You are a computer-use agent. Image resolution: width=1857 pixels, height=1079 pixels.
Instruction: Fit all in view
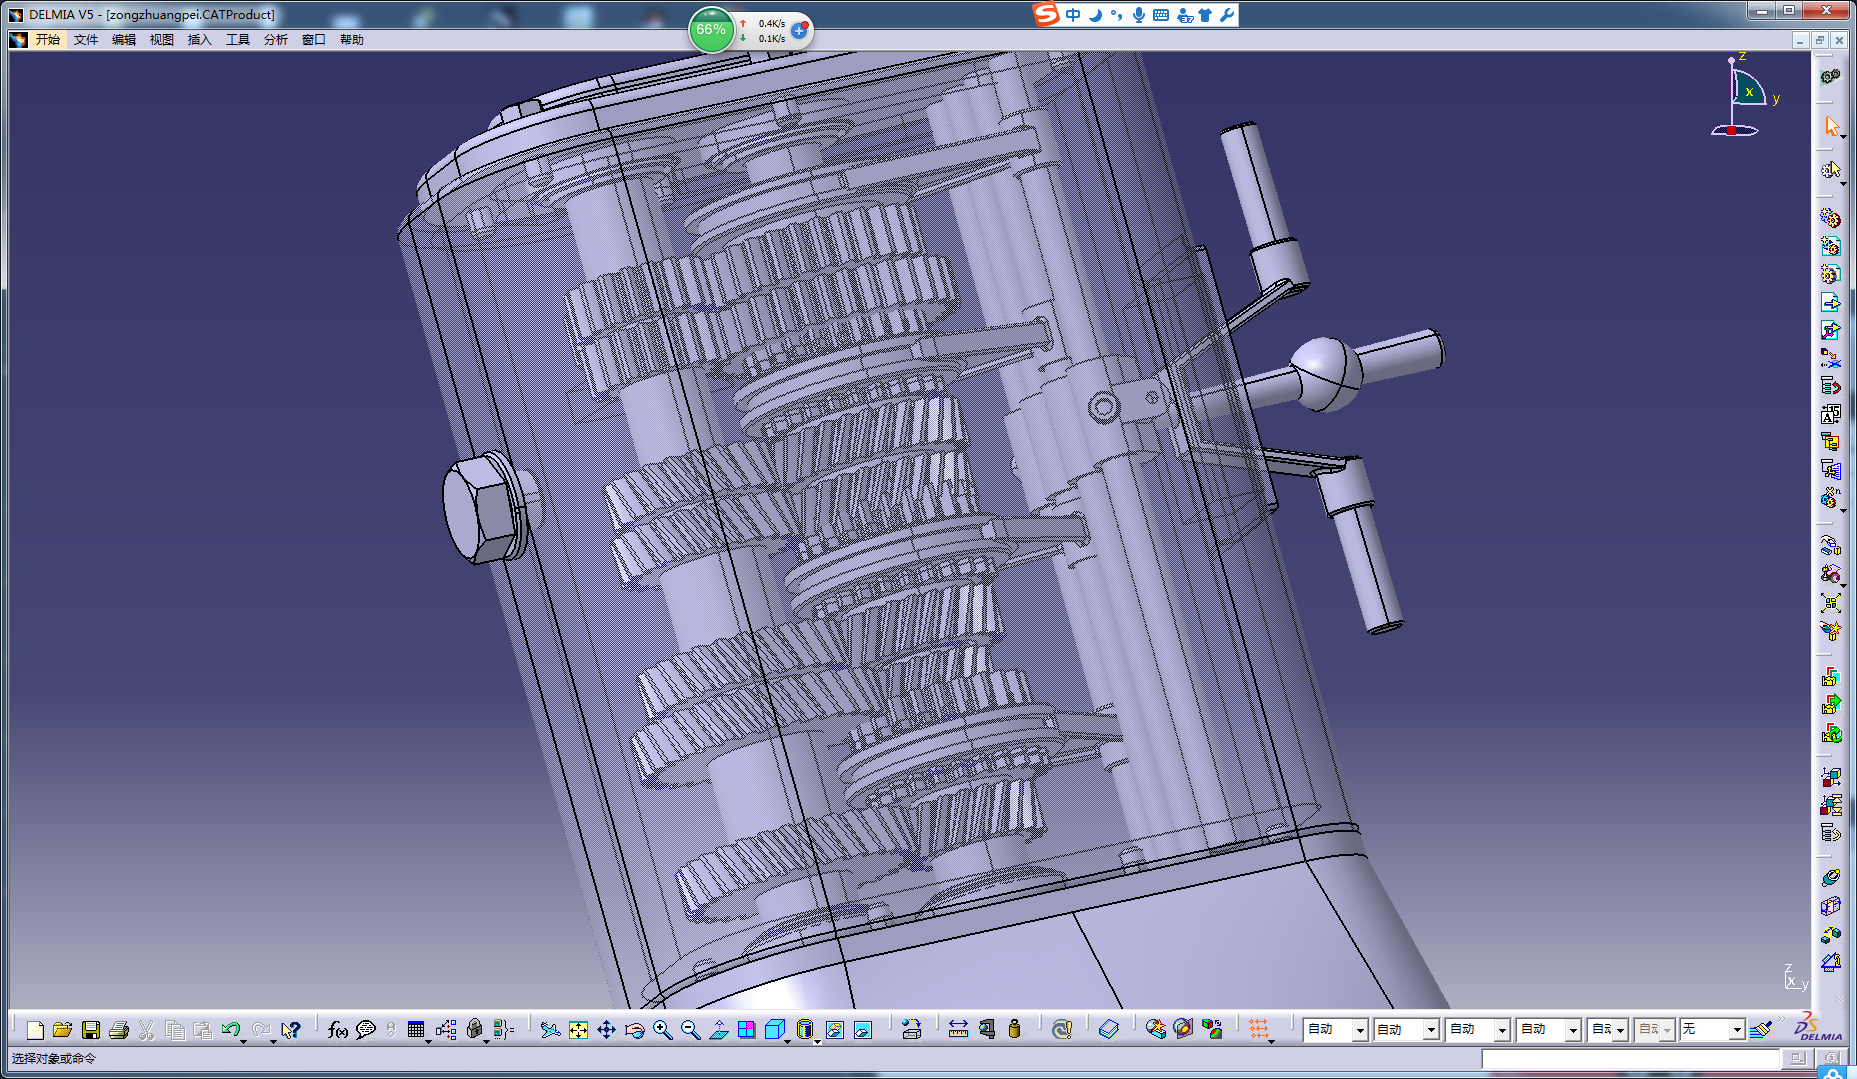pos(578,1030)
